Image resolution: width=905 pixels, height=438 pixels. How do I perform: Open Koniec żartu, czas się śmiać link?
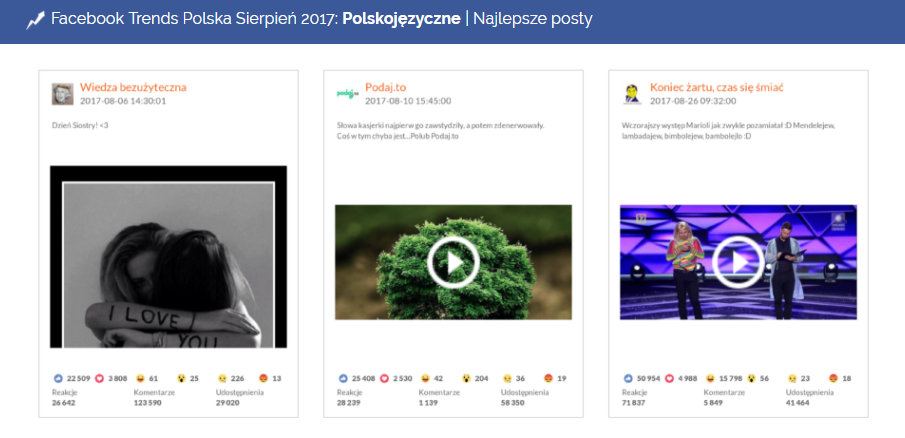click(x=716, y=87)
